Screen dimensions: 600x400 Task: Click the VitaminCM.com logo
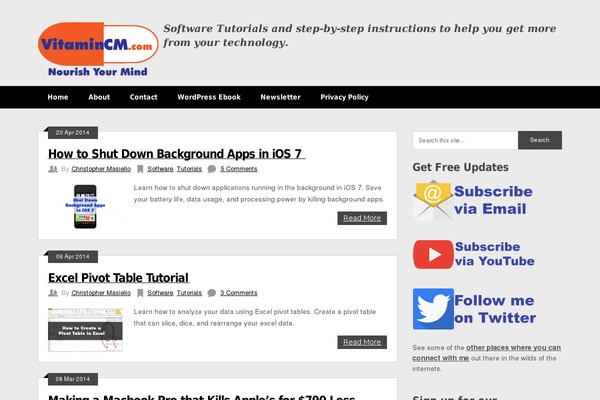coord(98,49)
